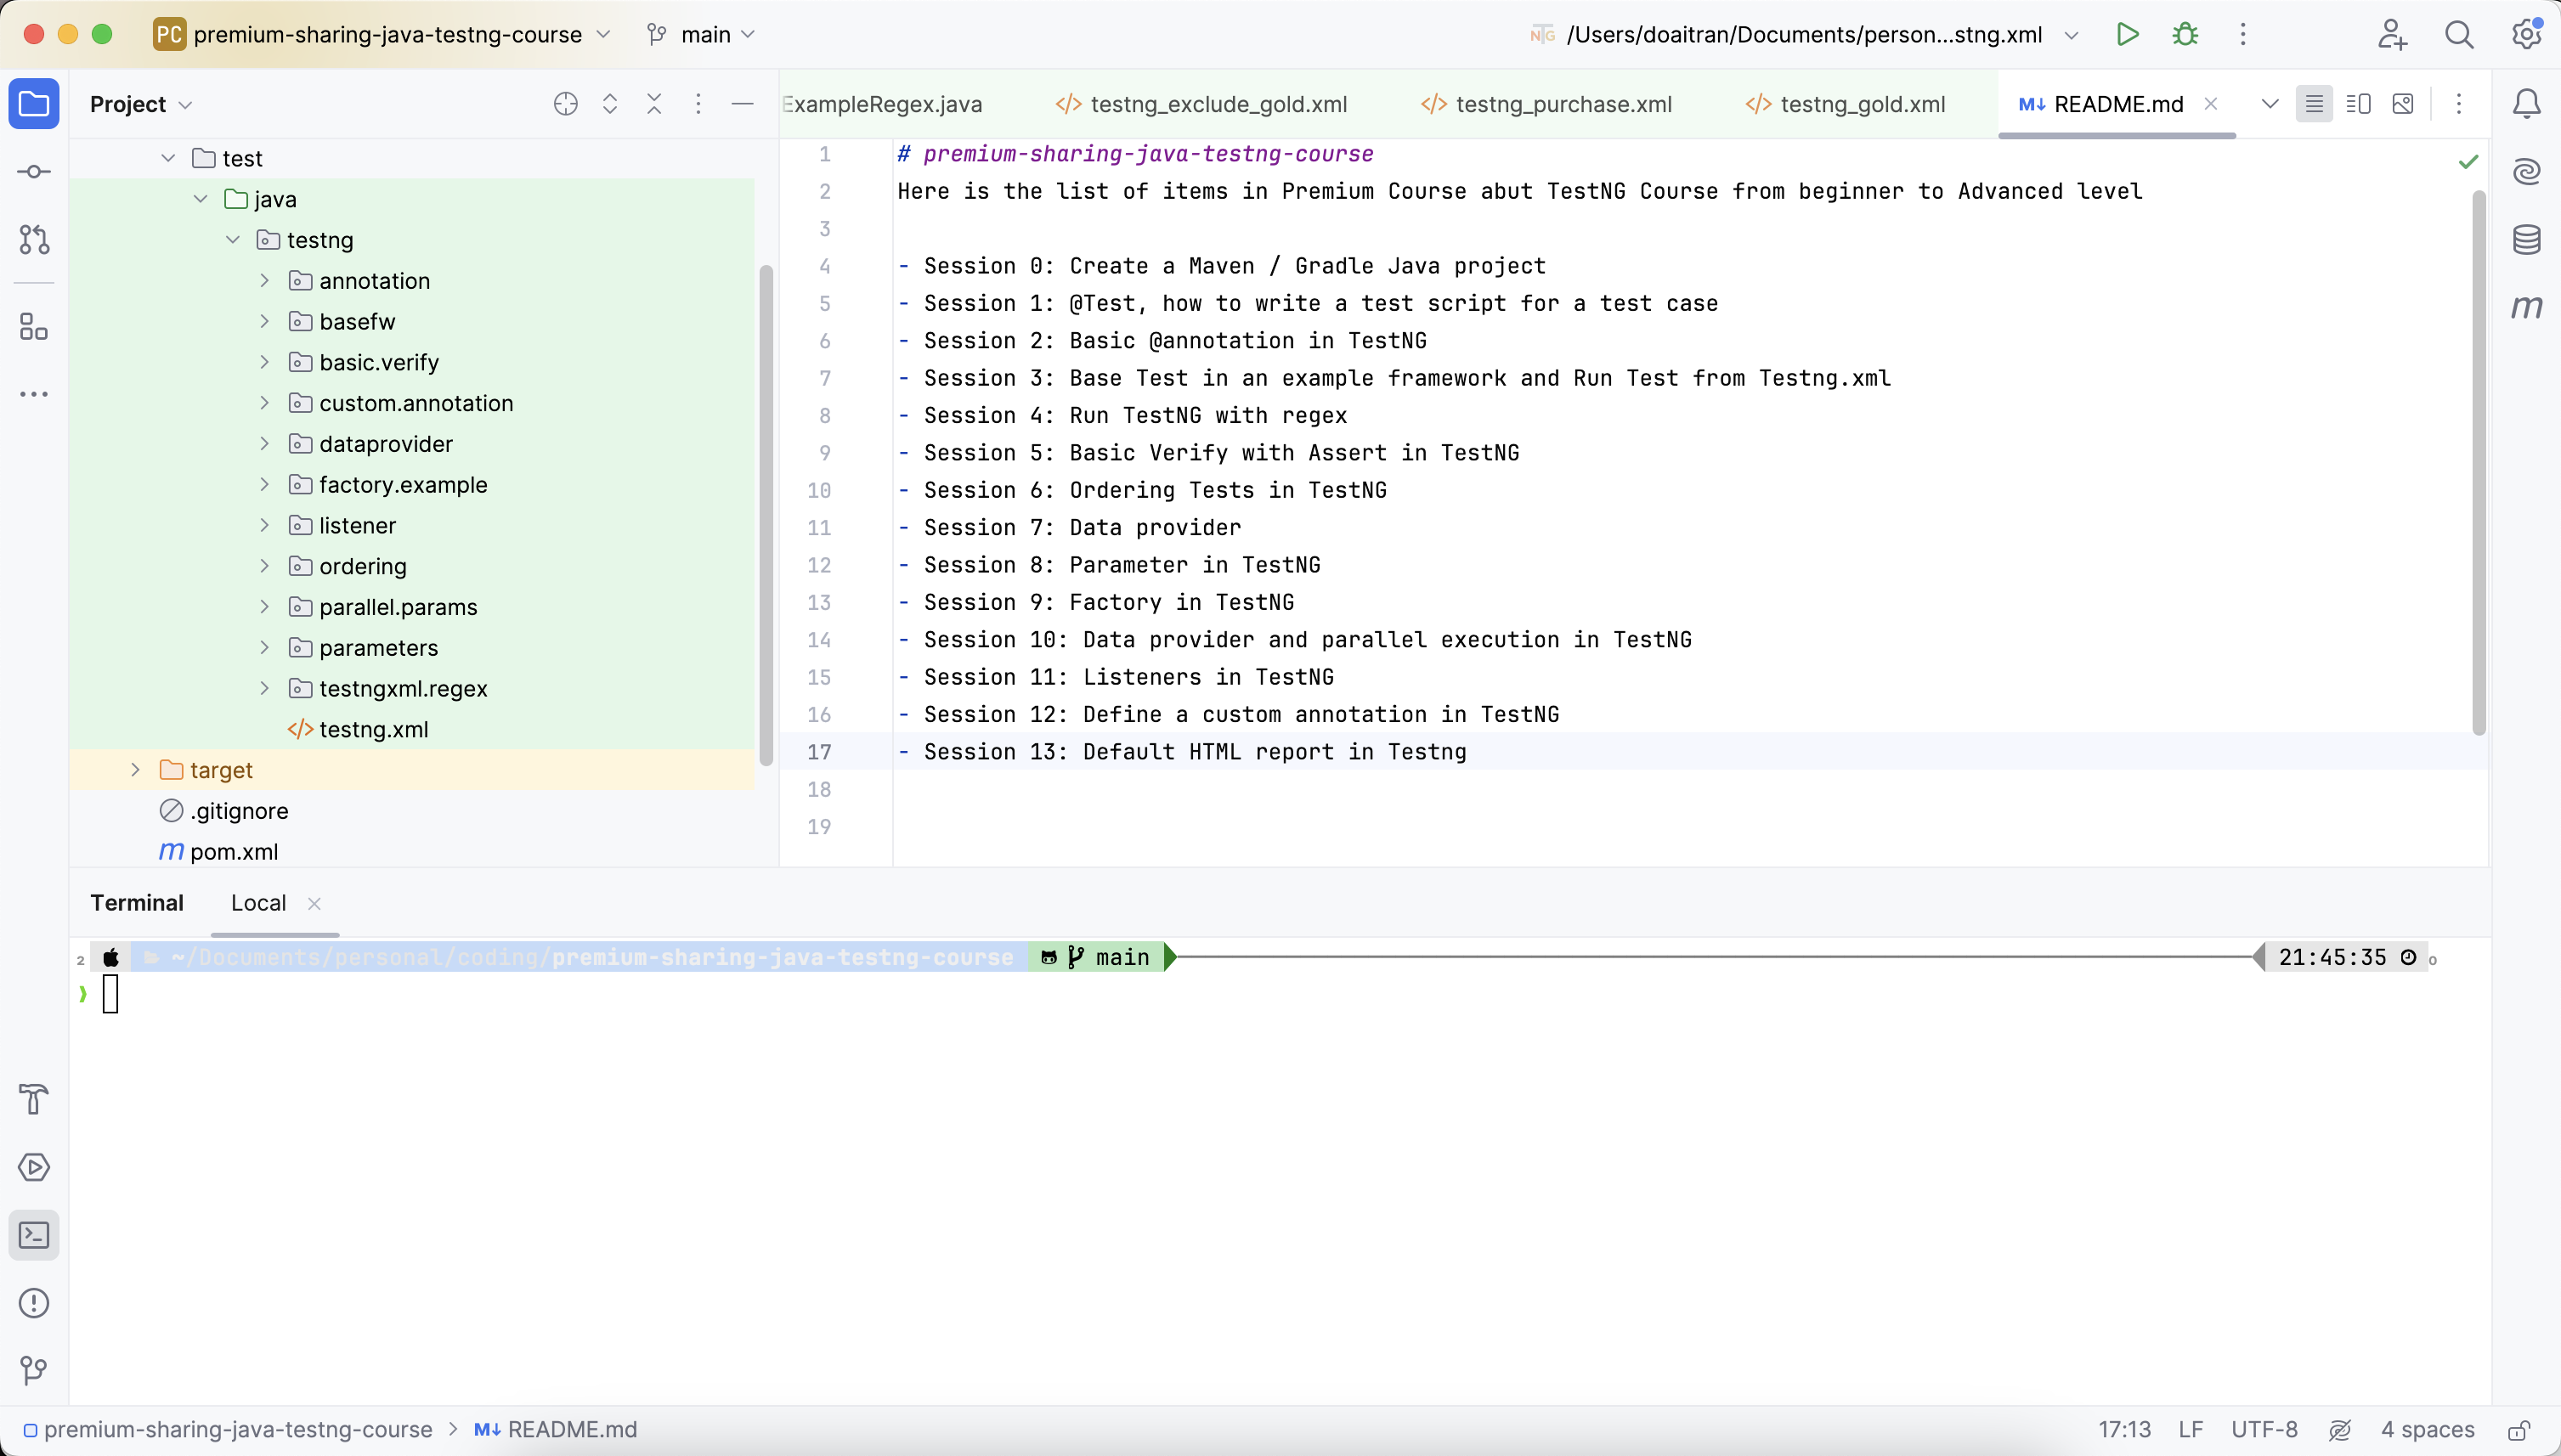Viewport: 2561px width, 1456px height.
Task: Click 4 spaces indent setting
Action: click(2427, 1430)
